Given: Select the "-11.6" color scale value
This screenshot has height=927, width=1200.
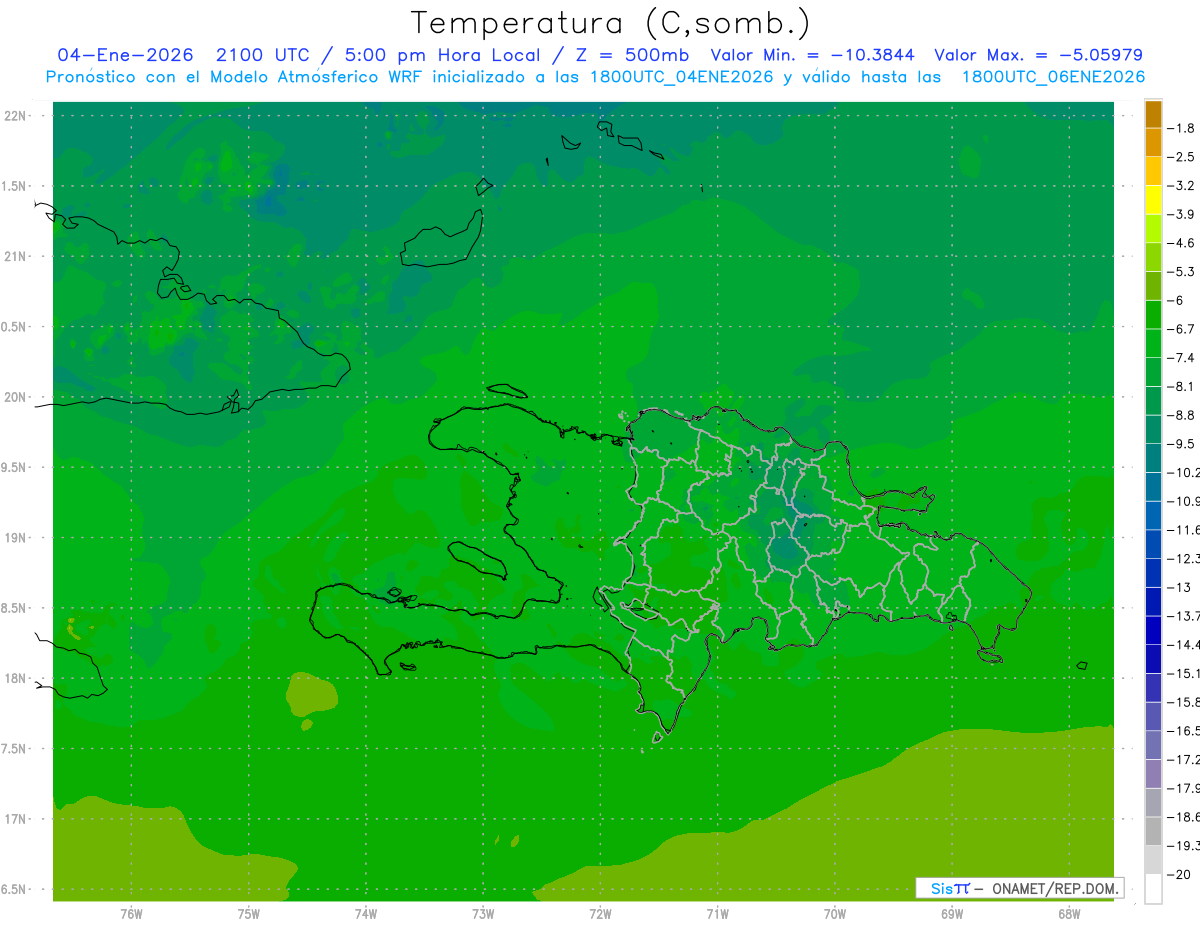Looking at the screenshot, I should tap(1183, 530).
